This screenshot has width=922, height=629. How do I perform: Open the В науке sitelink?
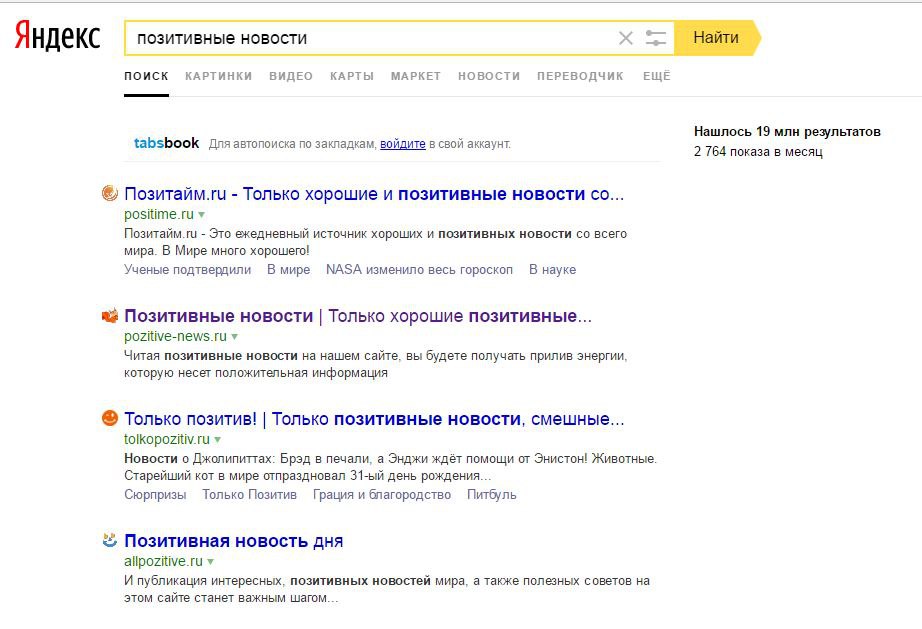(553, 270)
